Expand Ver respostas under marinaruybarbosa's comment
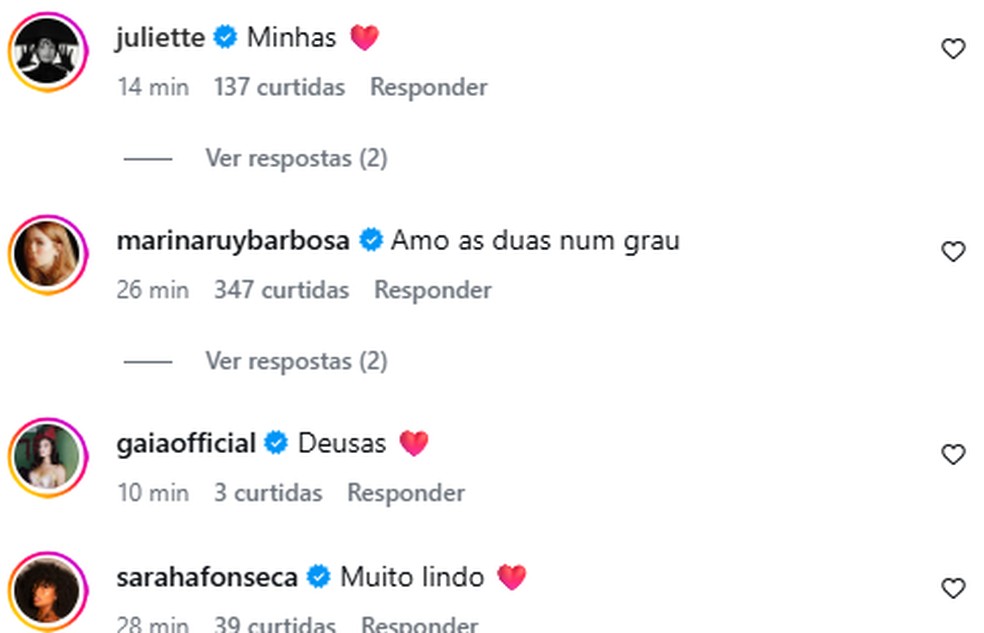This screenshot has width=984, height=633. click(296, 361)
